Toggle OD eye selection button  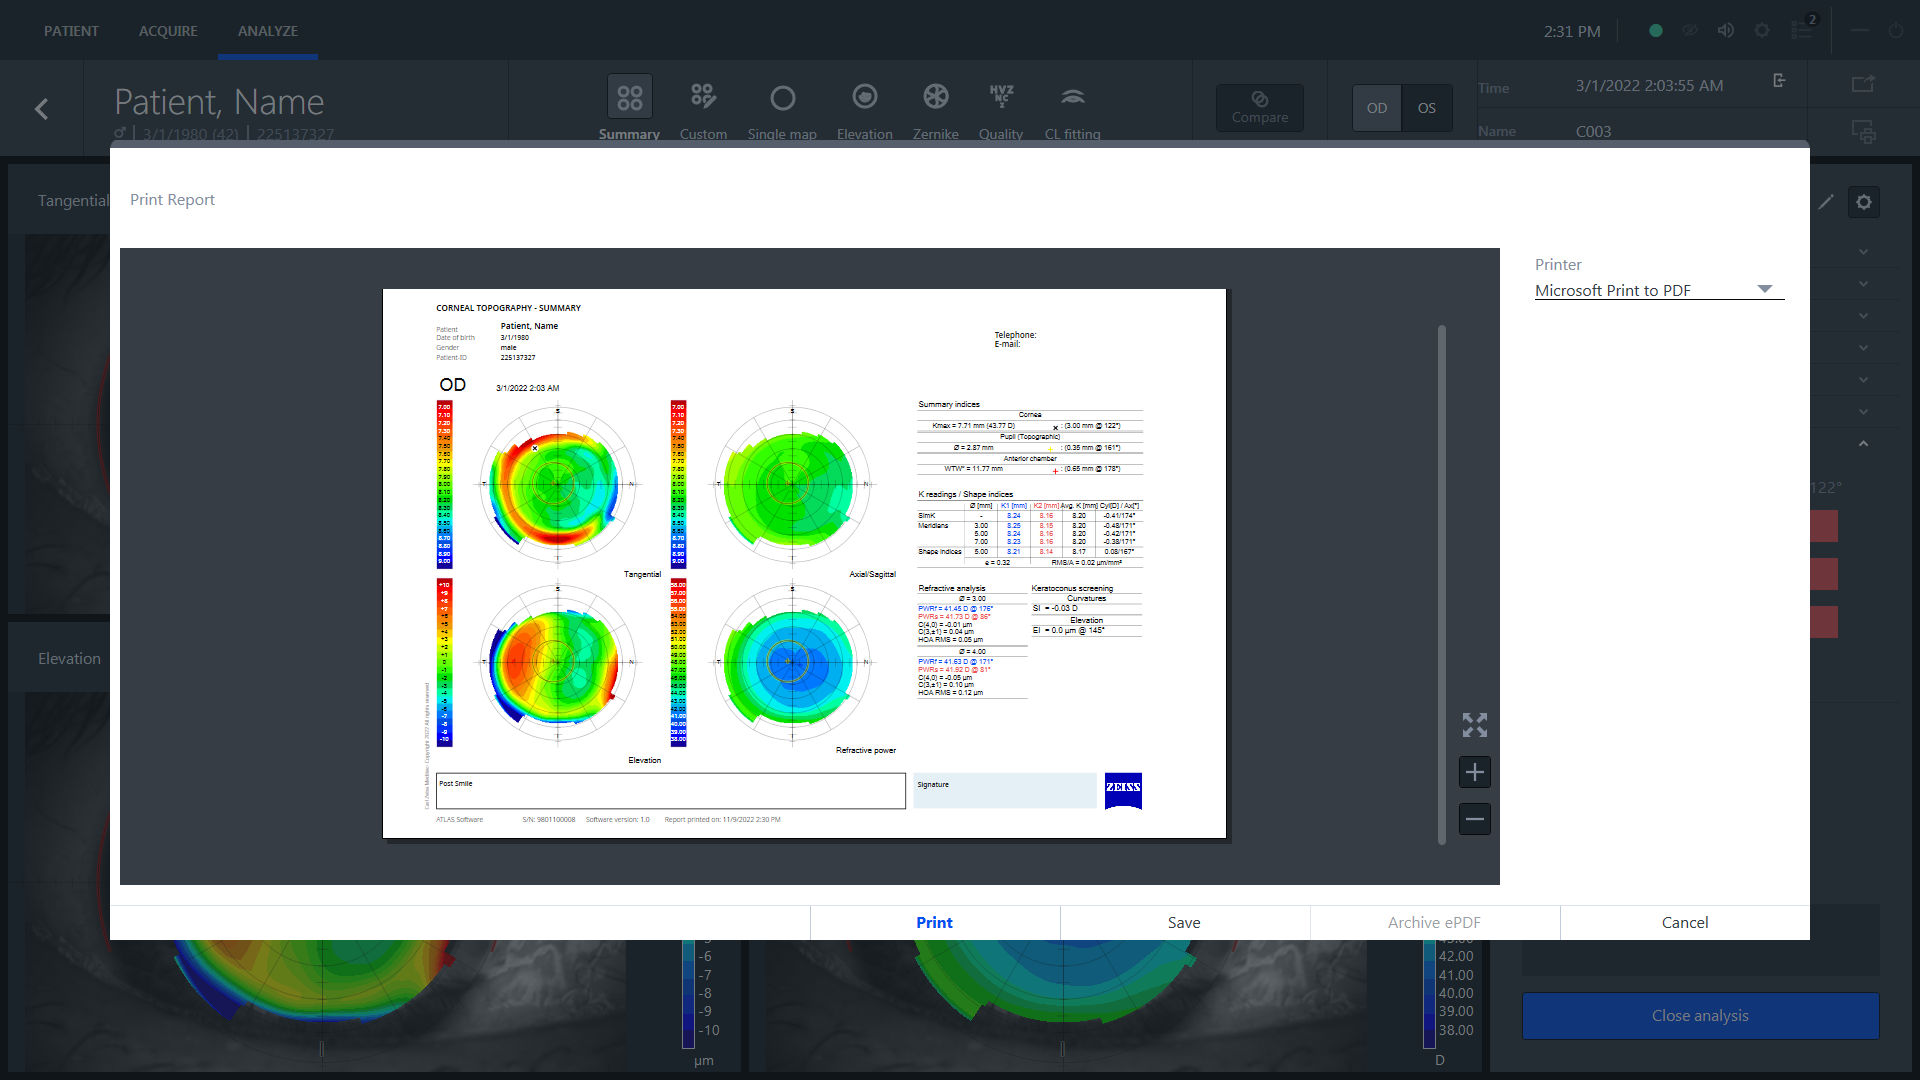(1377, 108)
